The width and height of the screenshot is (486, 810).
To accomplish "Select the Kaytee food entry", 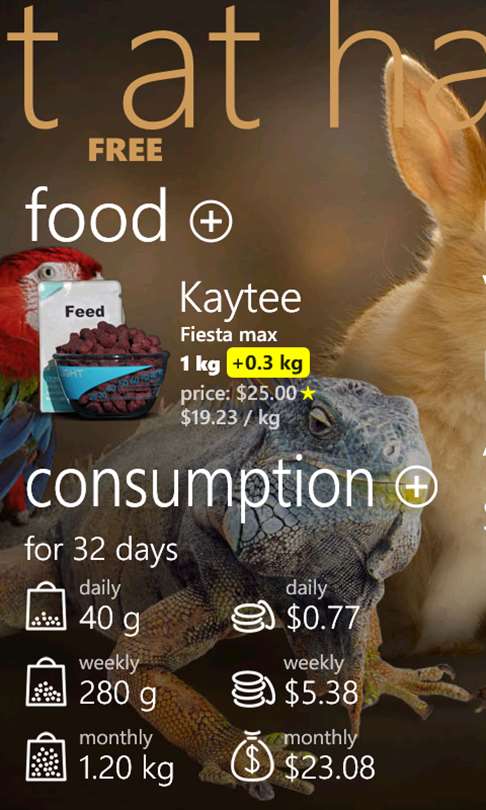I will point(241,299).
